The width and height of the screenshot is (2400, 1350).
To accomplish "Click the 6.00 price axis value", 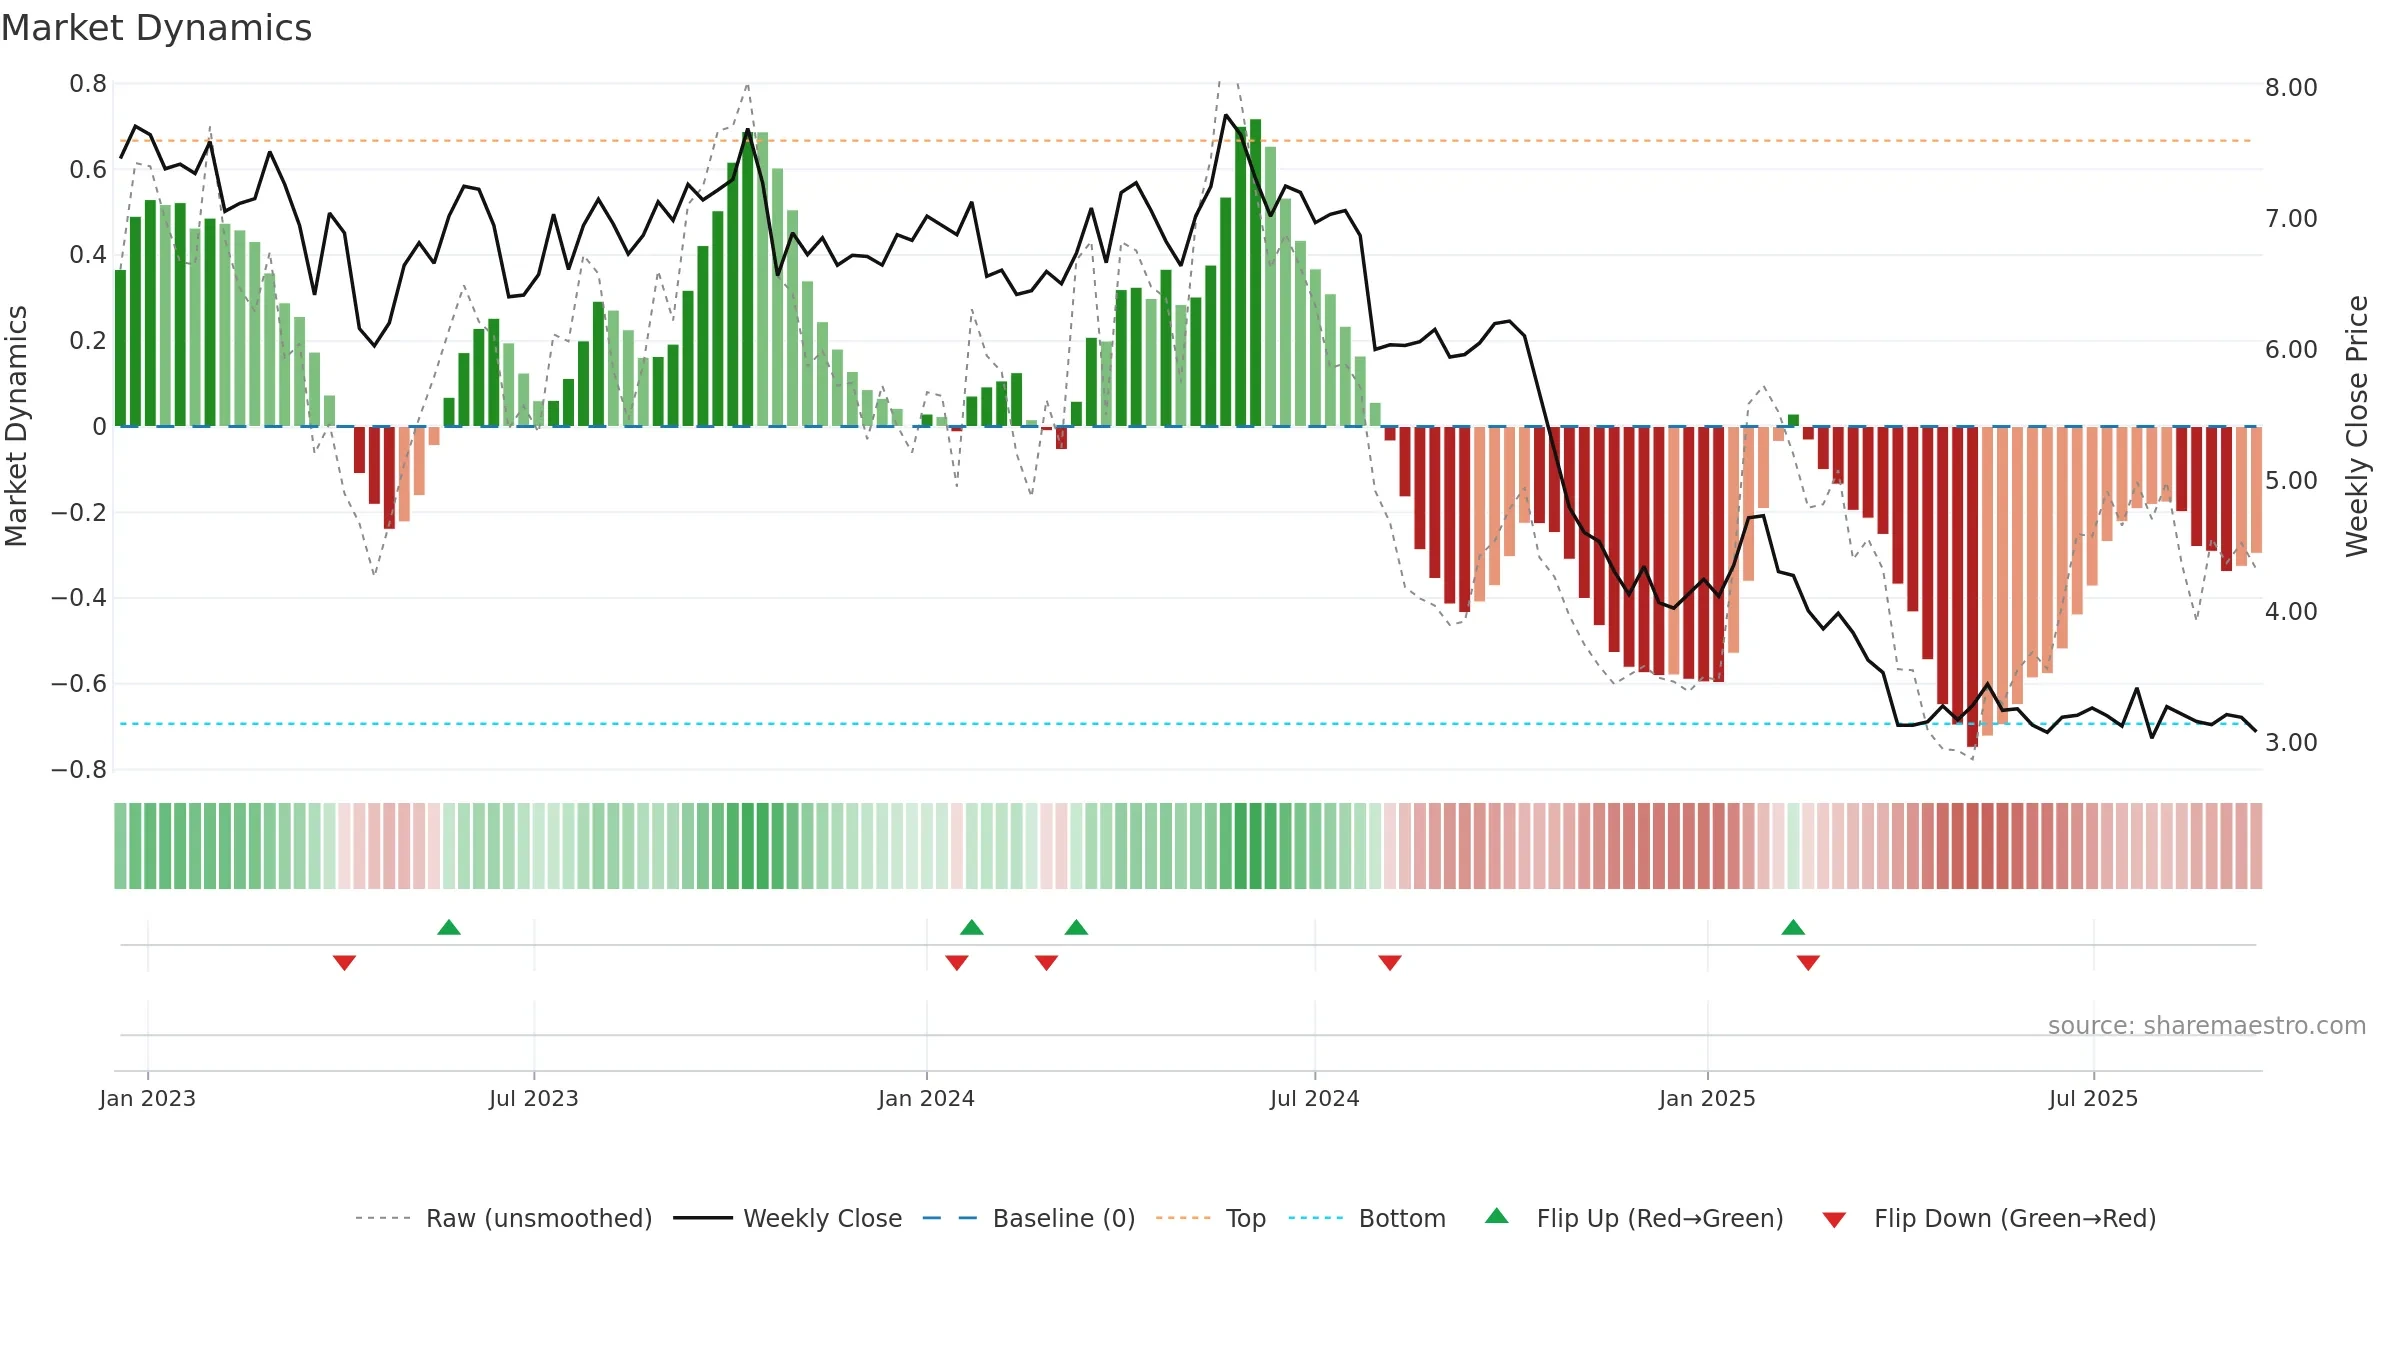I will pyautogui.click(x=2291, y=349).
